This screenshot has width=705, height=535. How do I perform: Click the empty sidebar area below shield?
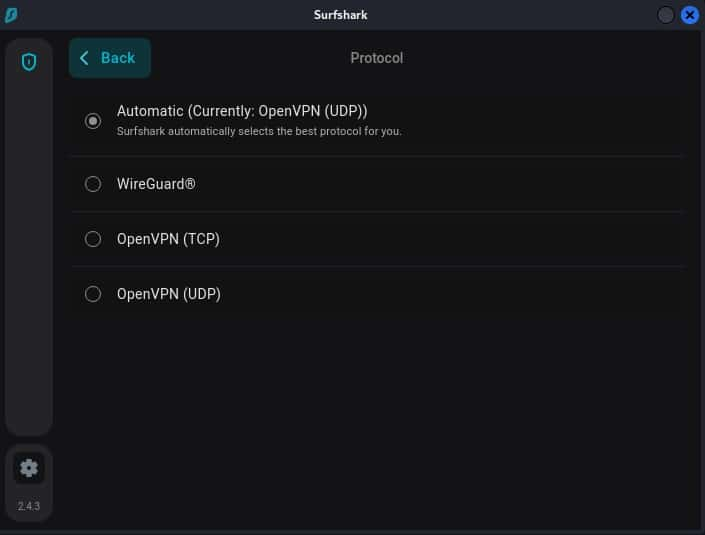[x=29, y=250]
